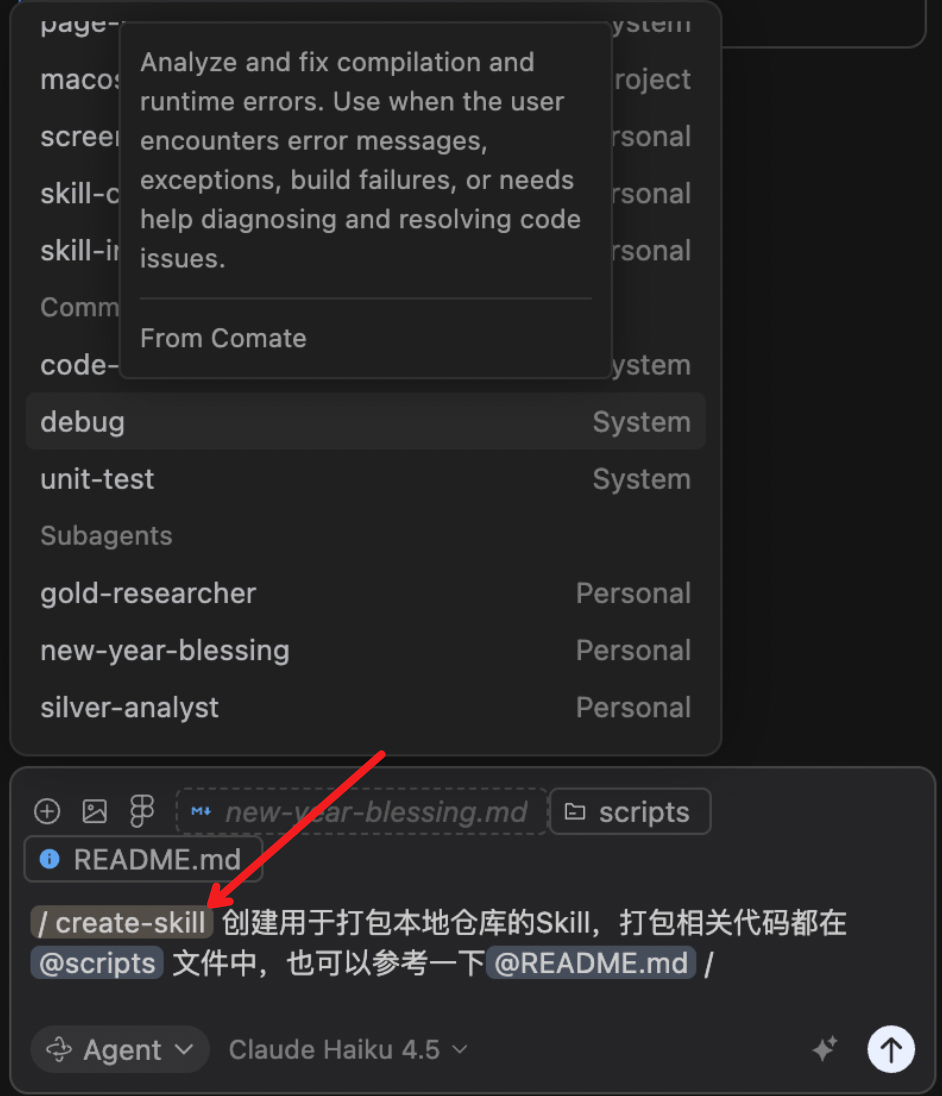The width and height of the screenshot is (942, 1096).
Task: Click the From Comate tooltip text
Action: pos(223,338)
